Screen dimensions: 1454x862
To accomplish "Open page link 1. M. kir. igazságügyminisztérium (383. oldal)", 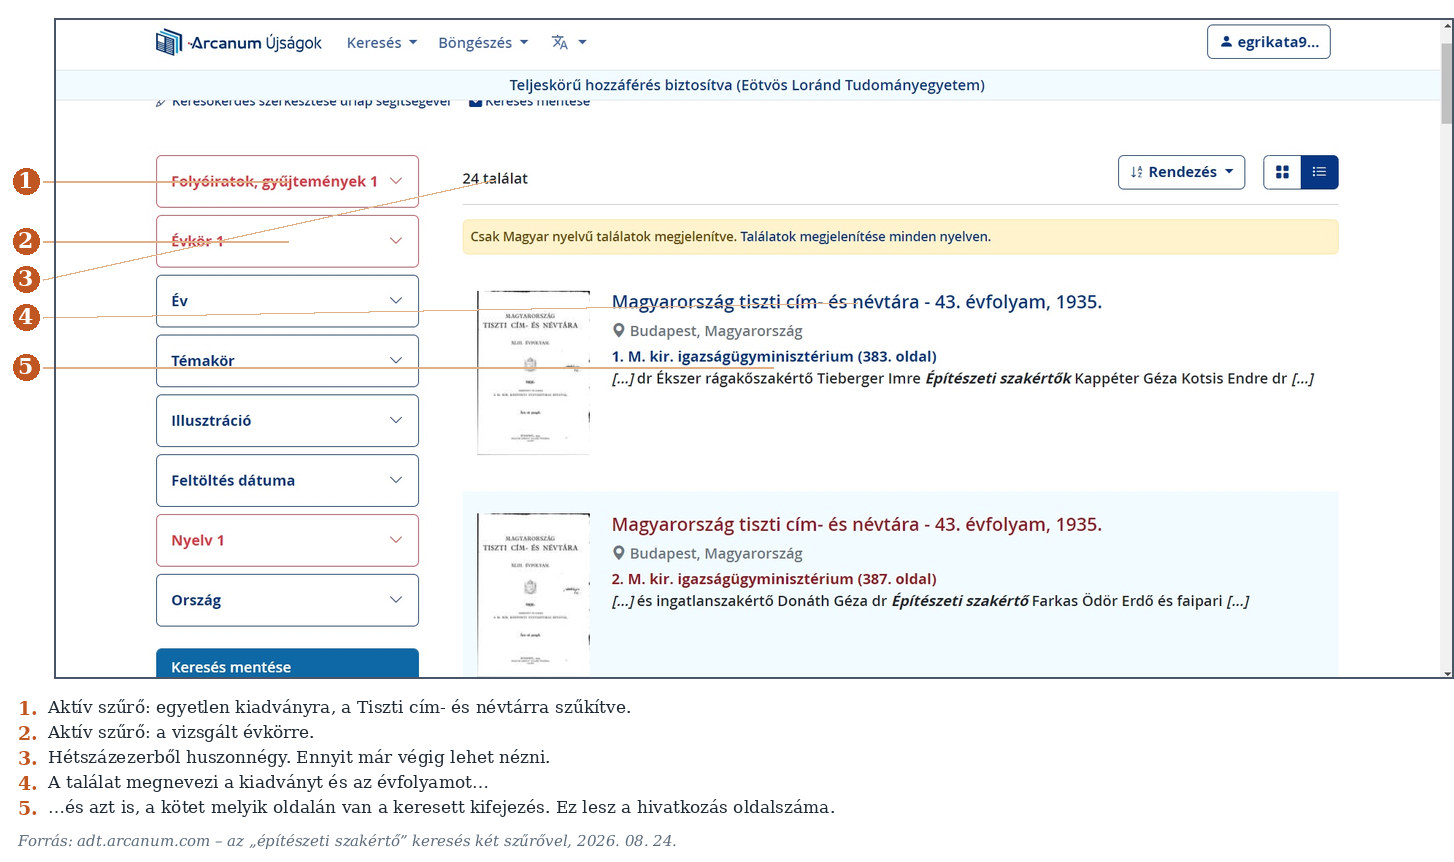I will click(774, 356).
